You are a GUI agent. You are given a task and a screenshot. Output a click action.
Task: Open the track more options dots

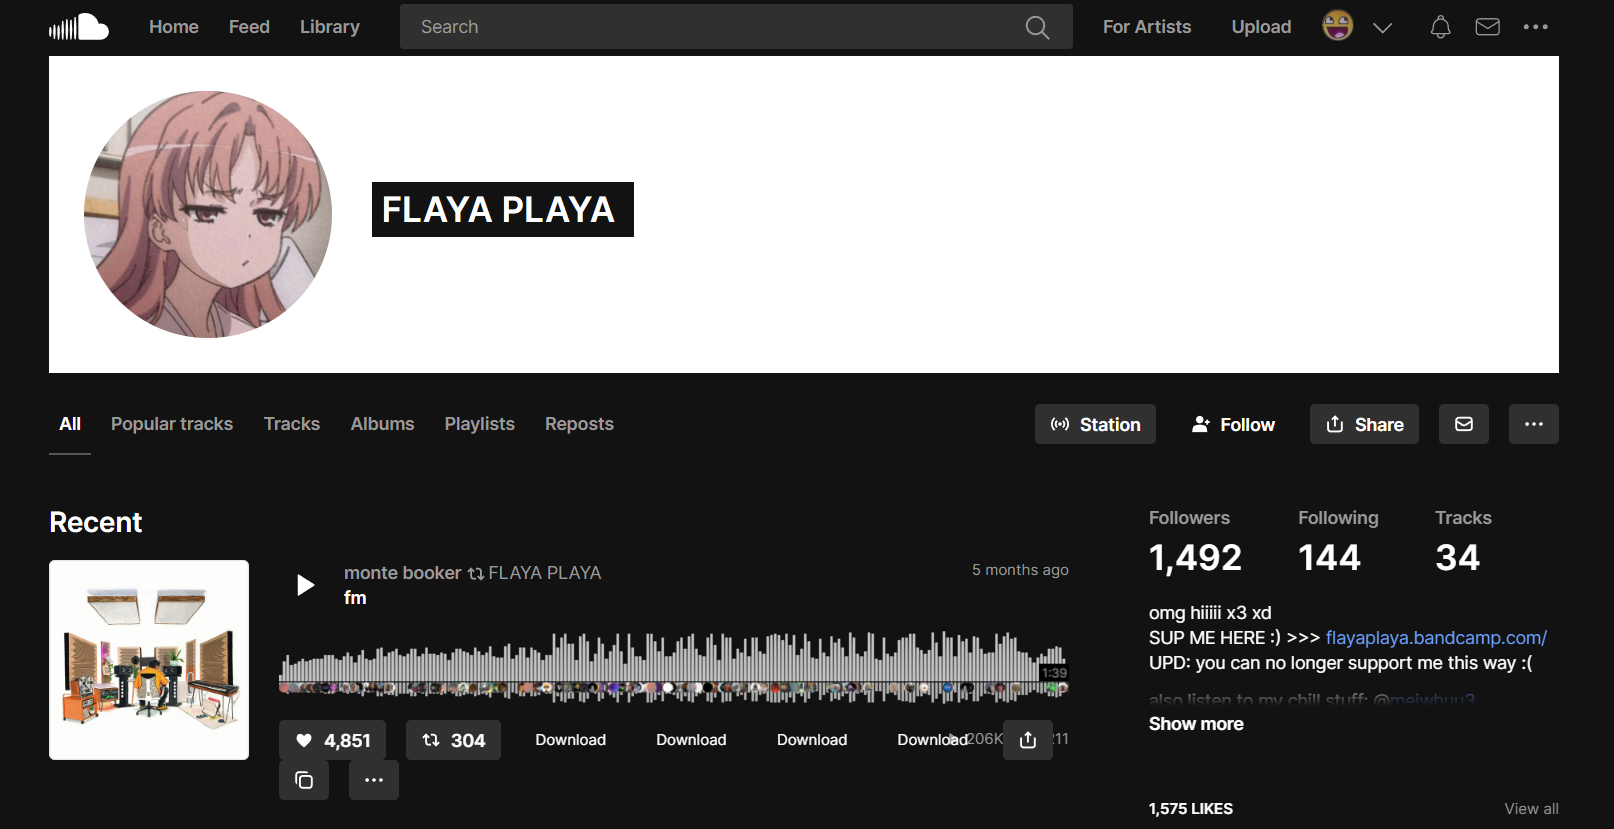click(374, 780)
